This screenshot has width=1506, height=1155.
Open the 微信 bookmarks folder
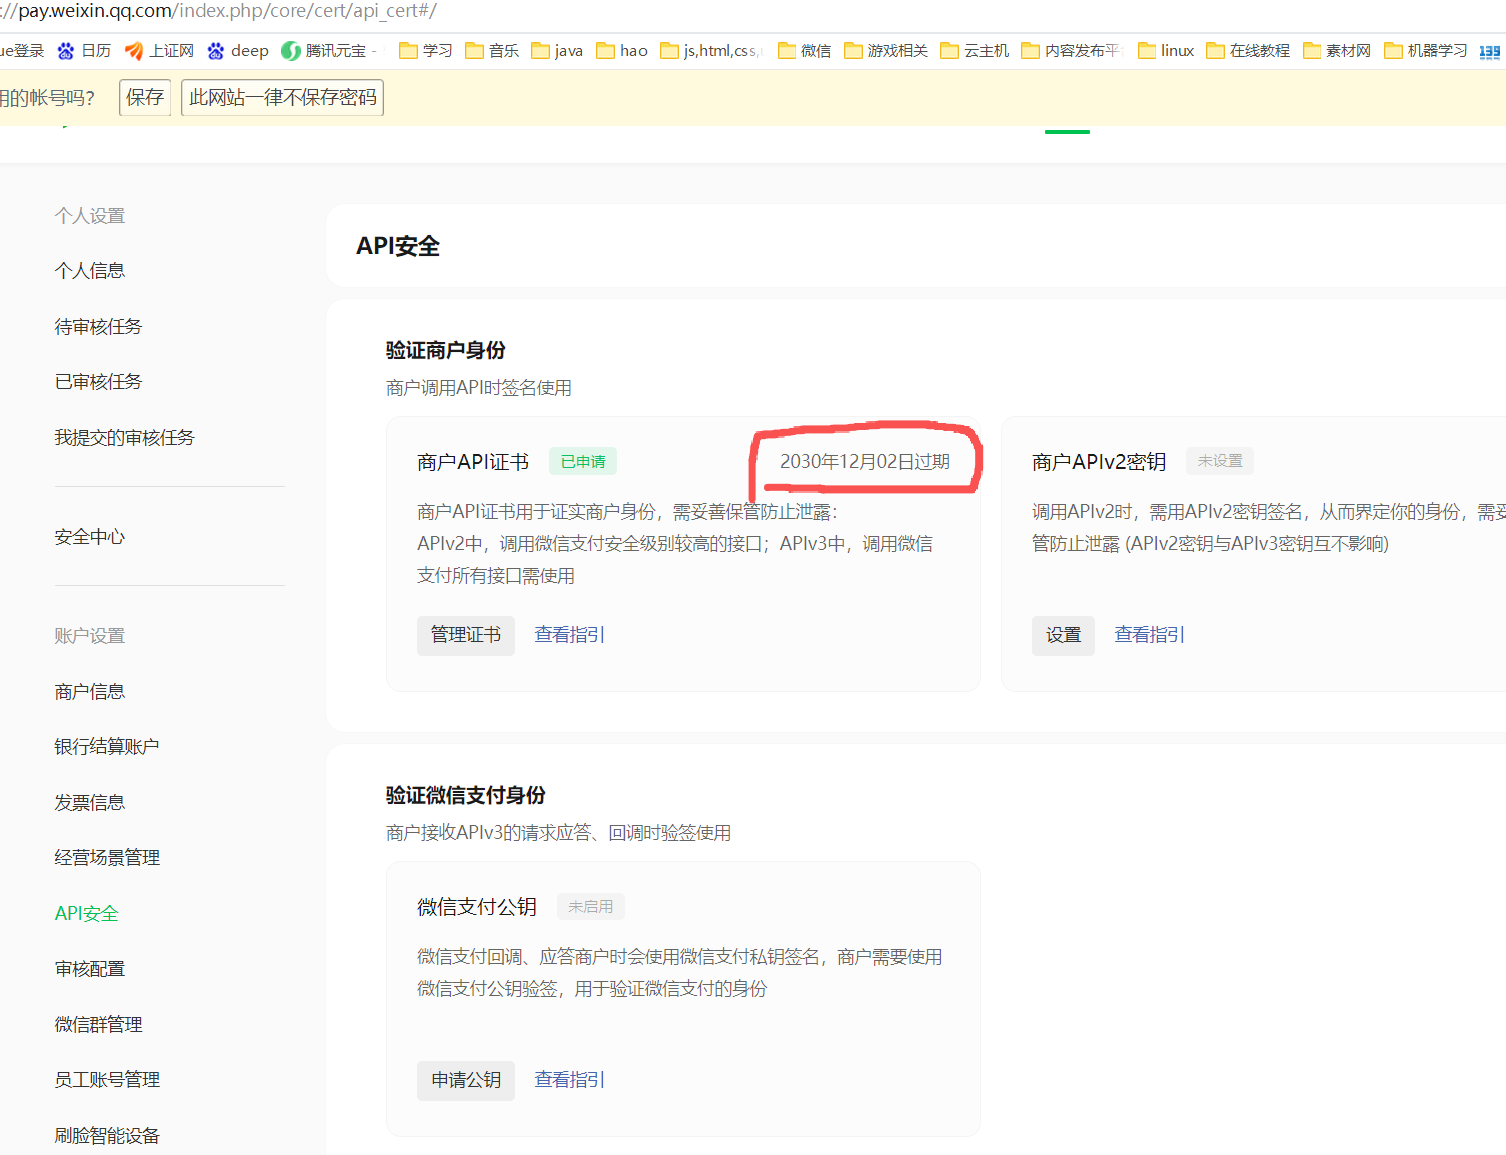(805, 51)
